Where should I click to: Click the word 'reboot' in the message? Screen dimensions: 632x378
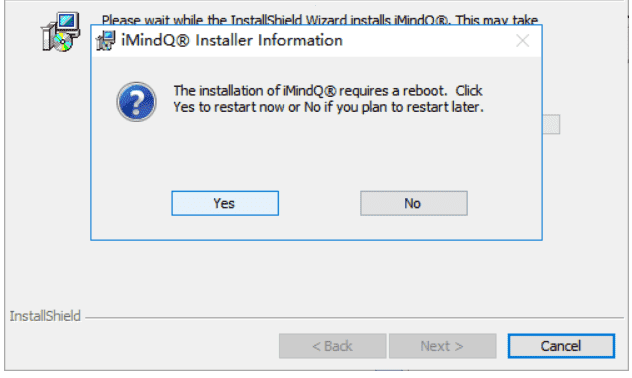pos(424,91)
